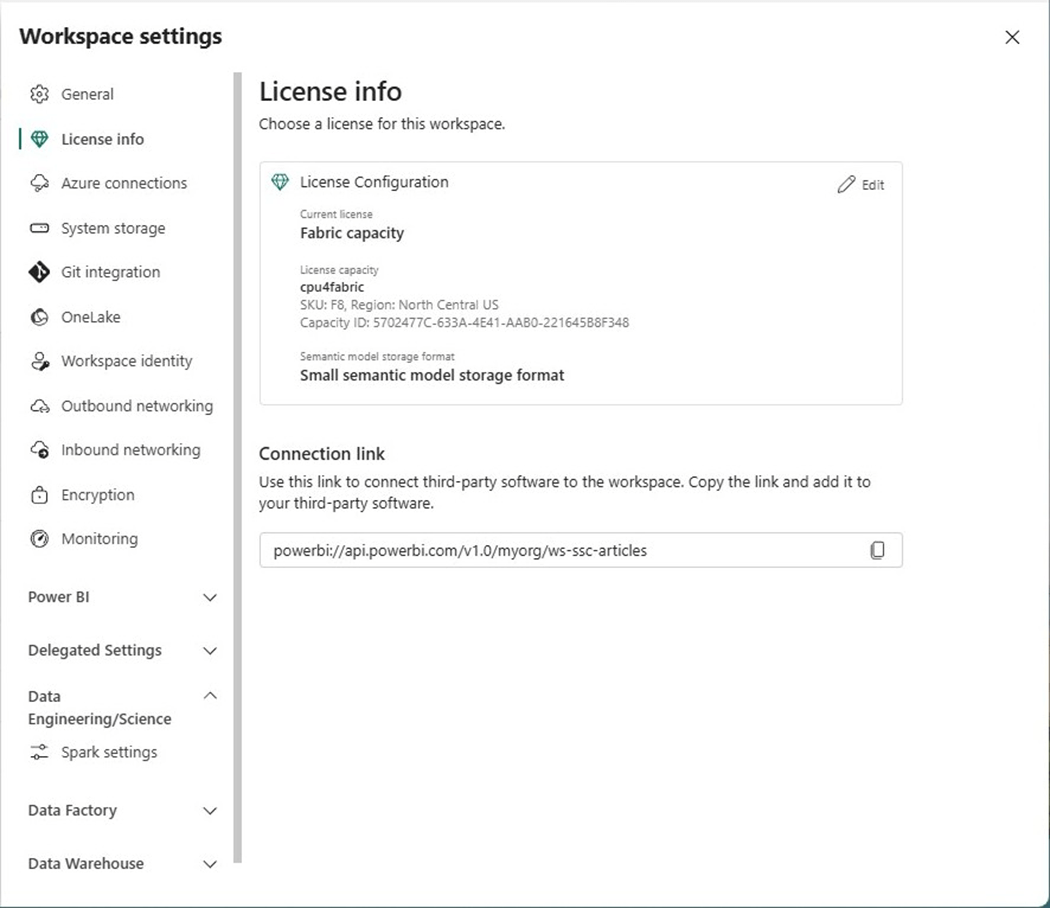This screenshot has height=908, width=1050.
Task: Click the Workspace identity icon
Action: 39,361
